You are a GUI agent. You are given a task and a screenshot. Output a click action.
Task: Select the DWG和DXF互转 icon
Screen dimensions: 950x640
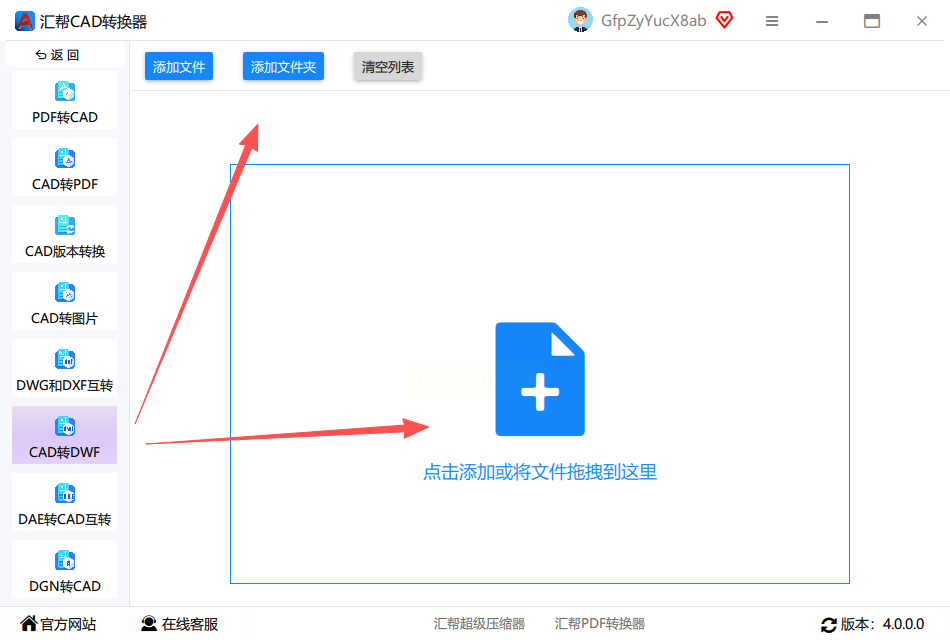[x=65, y=359]
